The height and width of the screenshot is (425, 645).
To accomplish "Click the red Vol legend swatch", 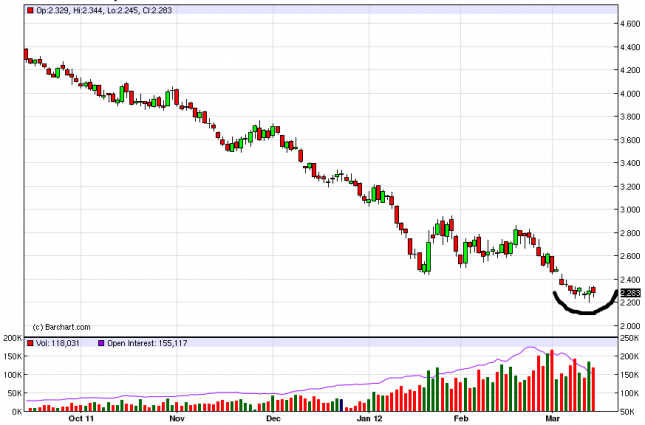I will click(x=29, y=343).
